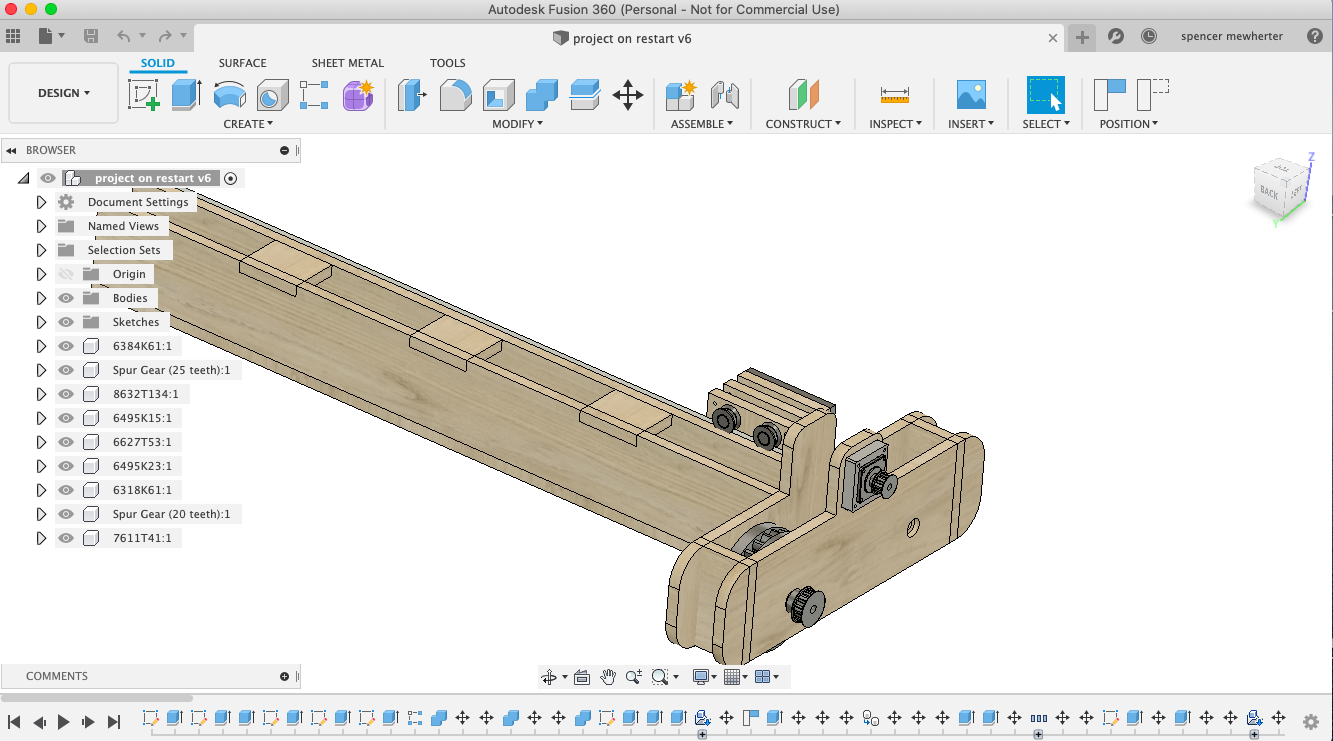
Task: Open the timeline settings gear
Action: pyautogui.click(x=1311, y=721)
